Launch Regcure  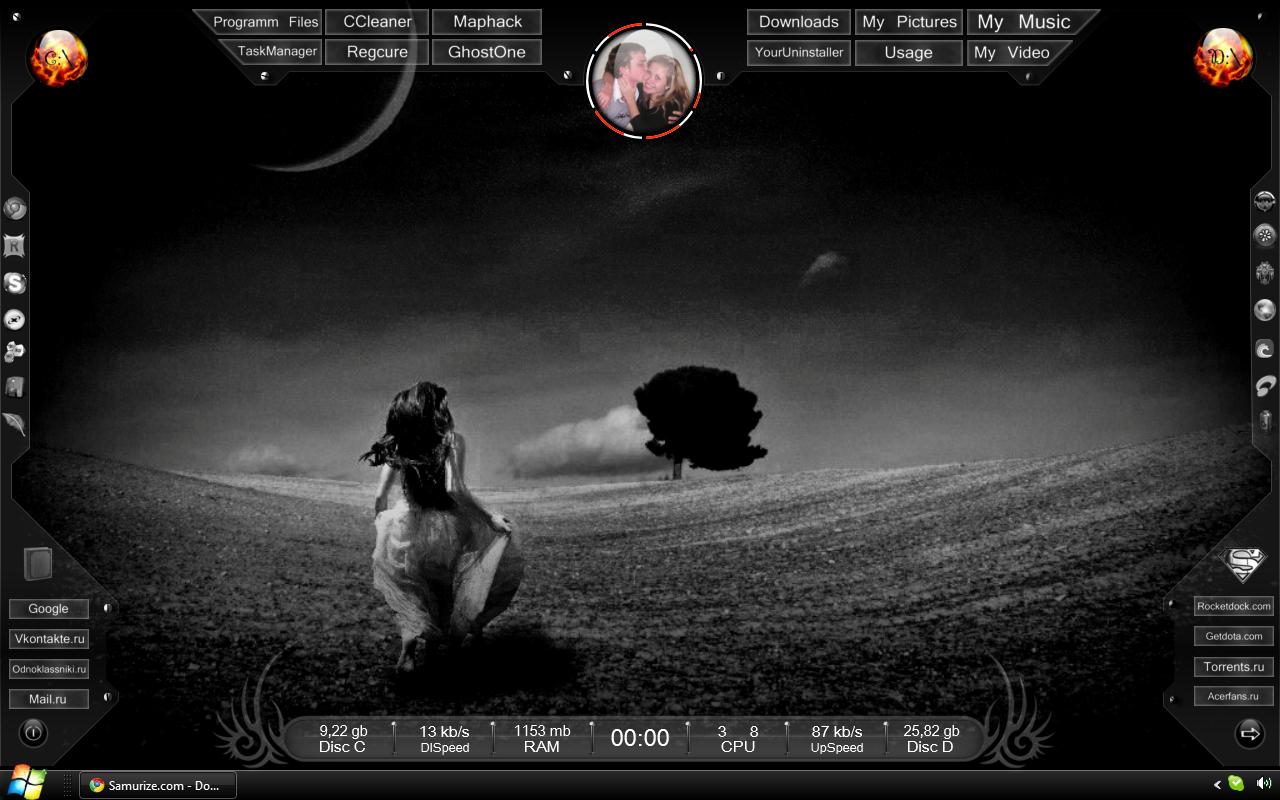(x=377, y=52)
